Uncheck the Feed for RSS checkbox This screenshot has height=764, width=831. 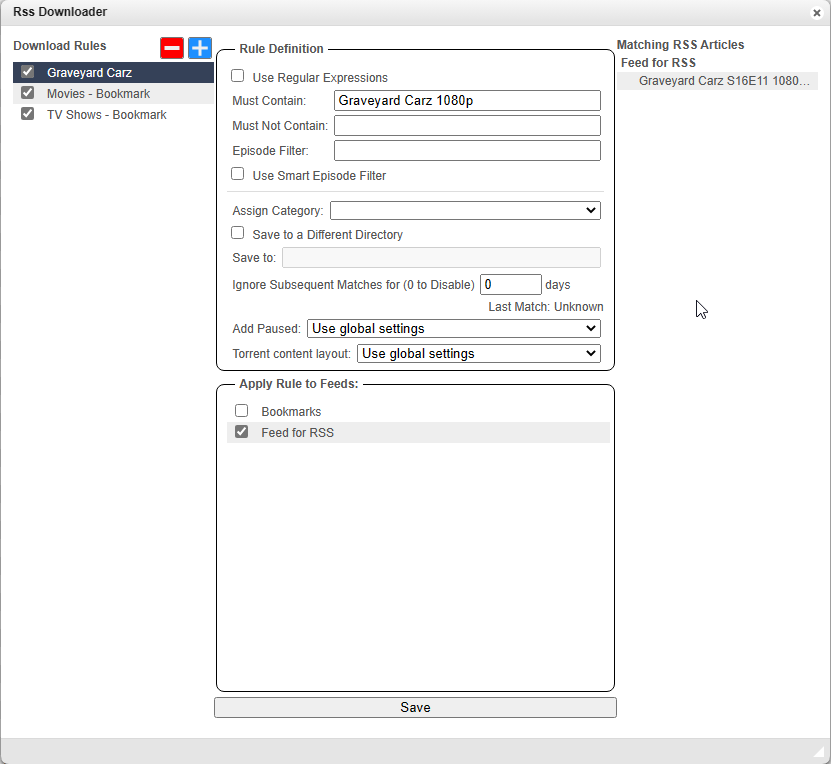pos(241,432)
